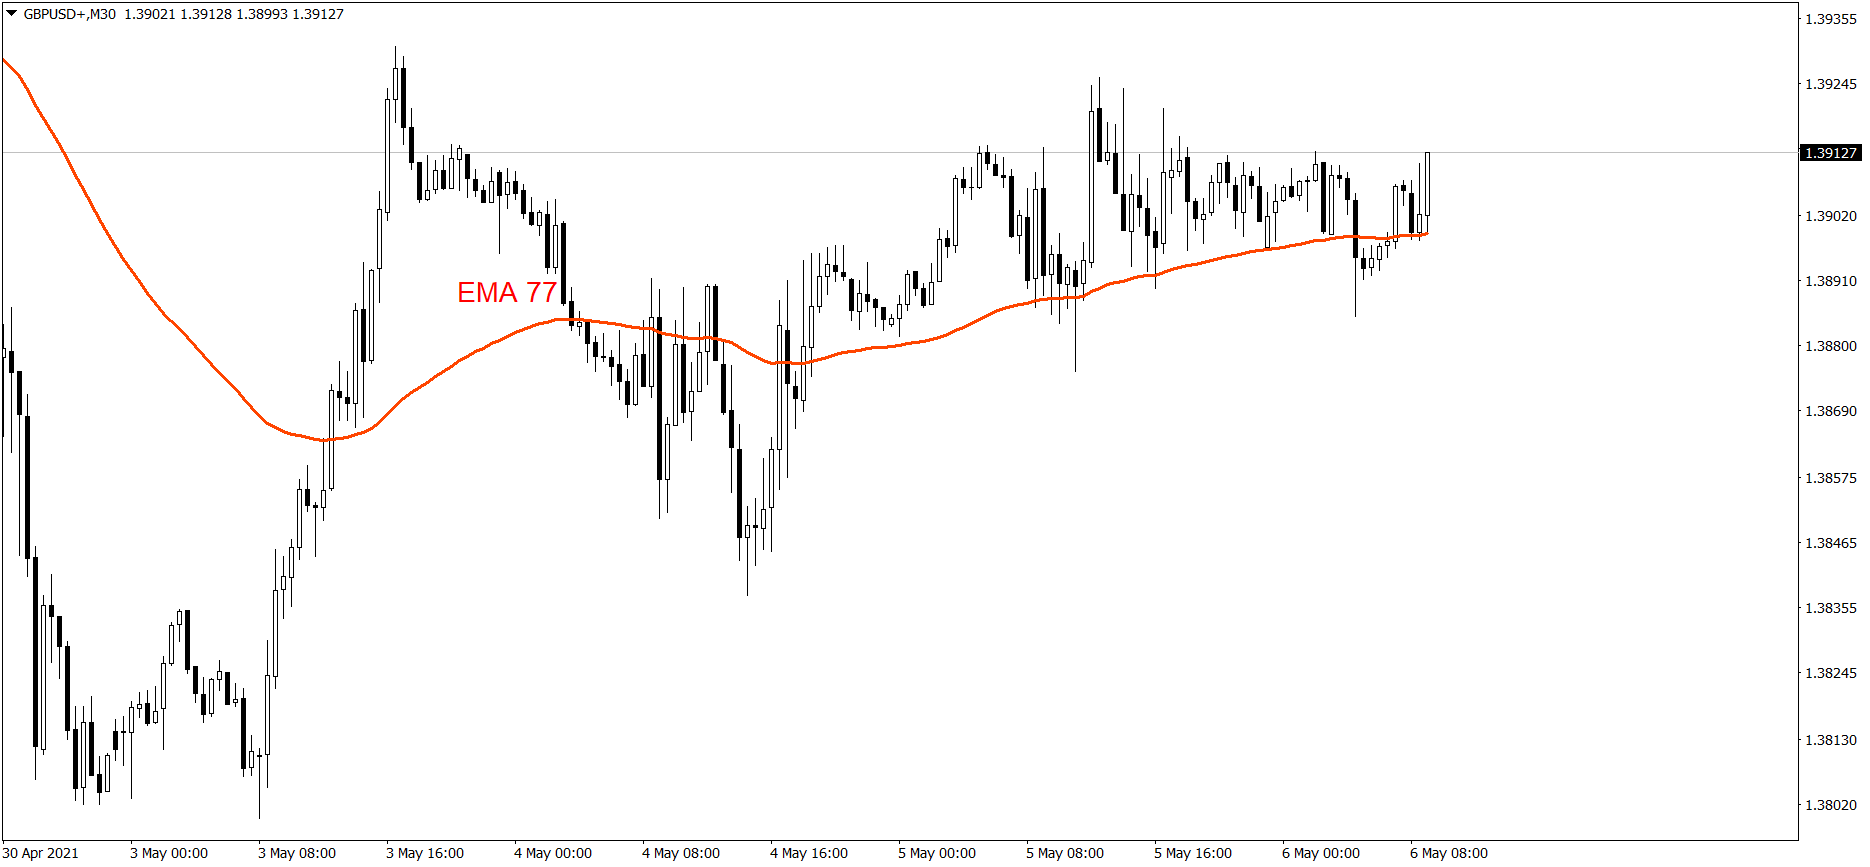
Task: Click time axis label 3 May 16:00
Action: [x=425, y=853]
